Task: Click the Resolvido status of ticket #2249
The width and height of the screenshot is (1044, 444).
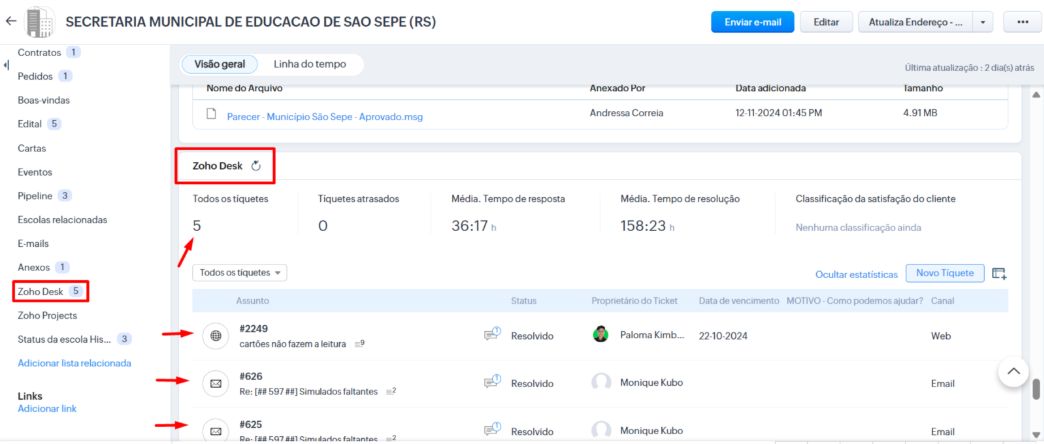Action: pyautogui.click(x=532, y=335)
